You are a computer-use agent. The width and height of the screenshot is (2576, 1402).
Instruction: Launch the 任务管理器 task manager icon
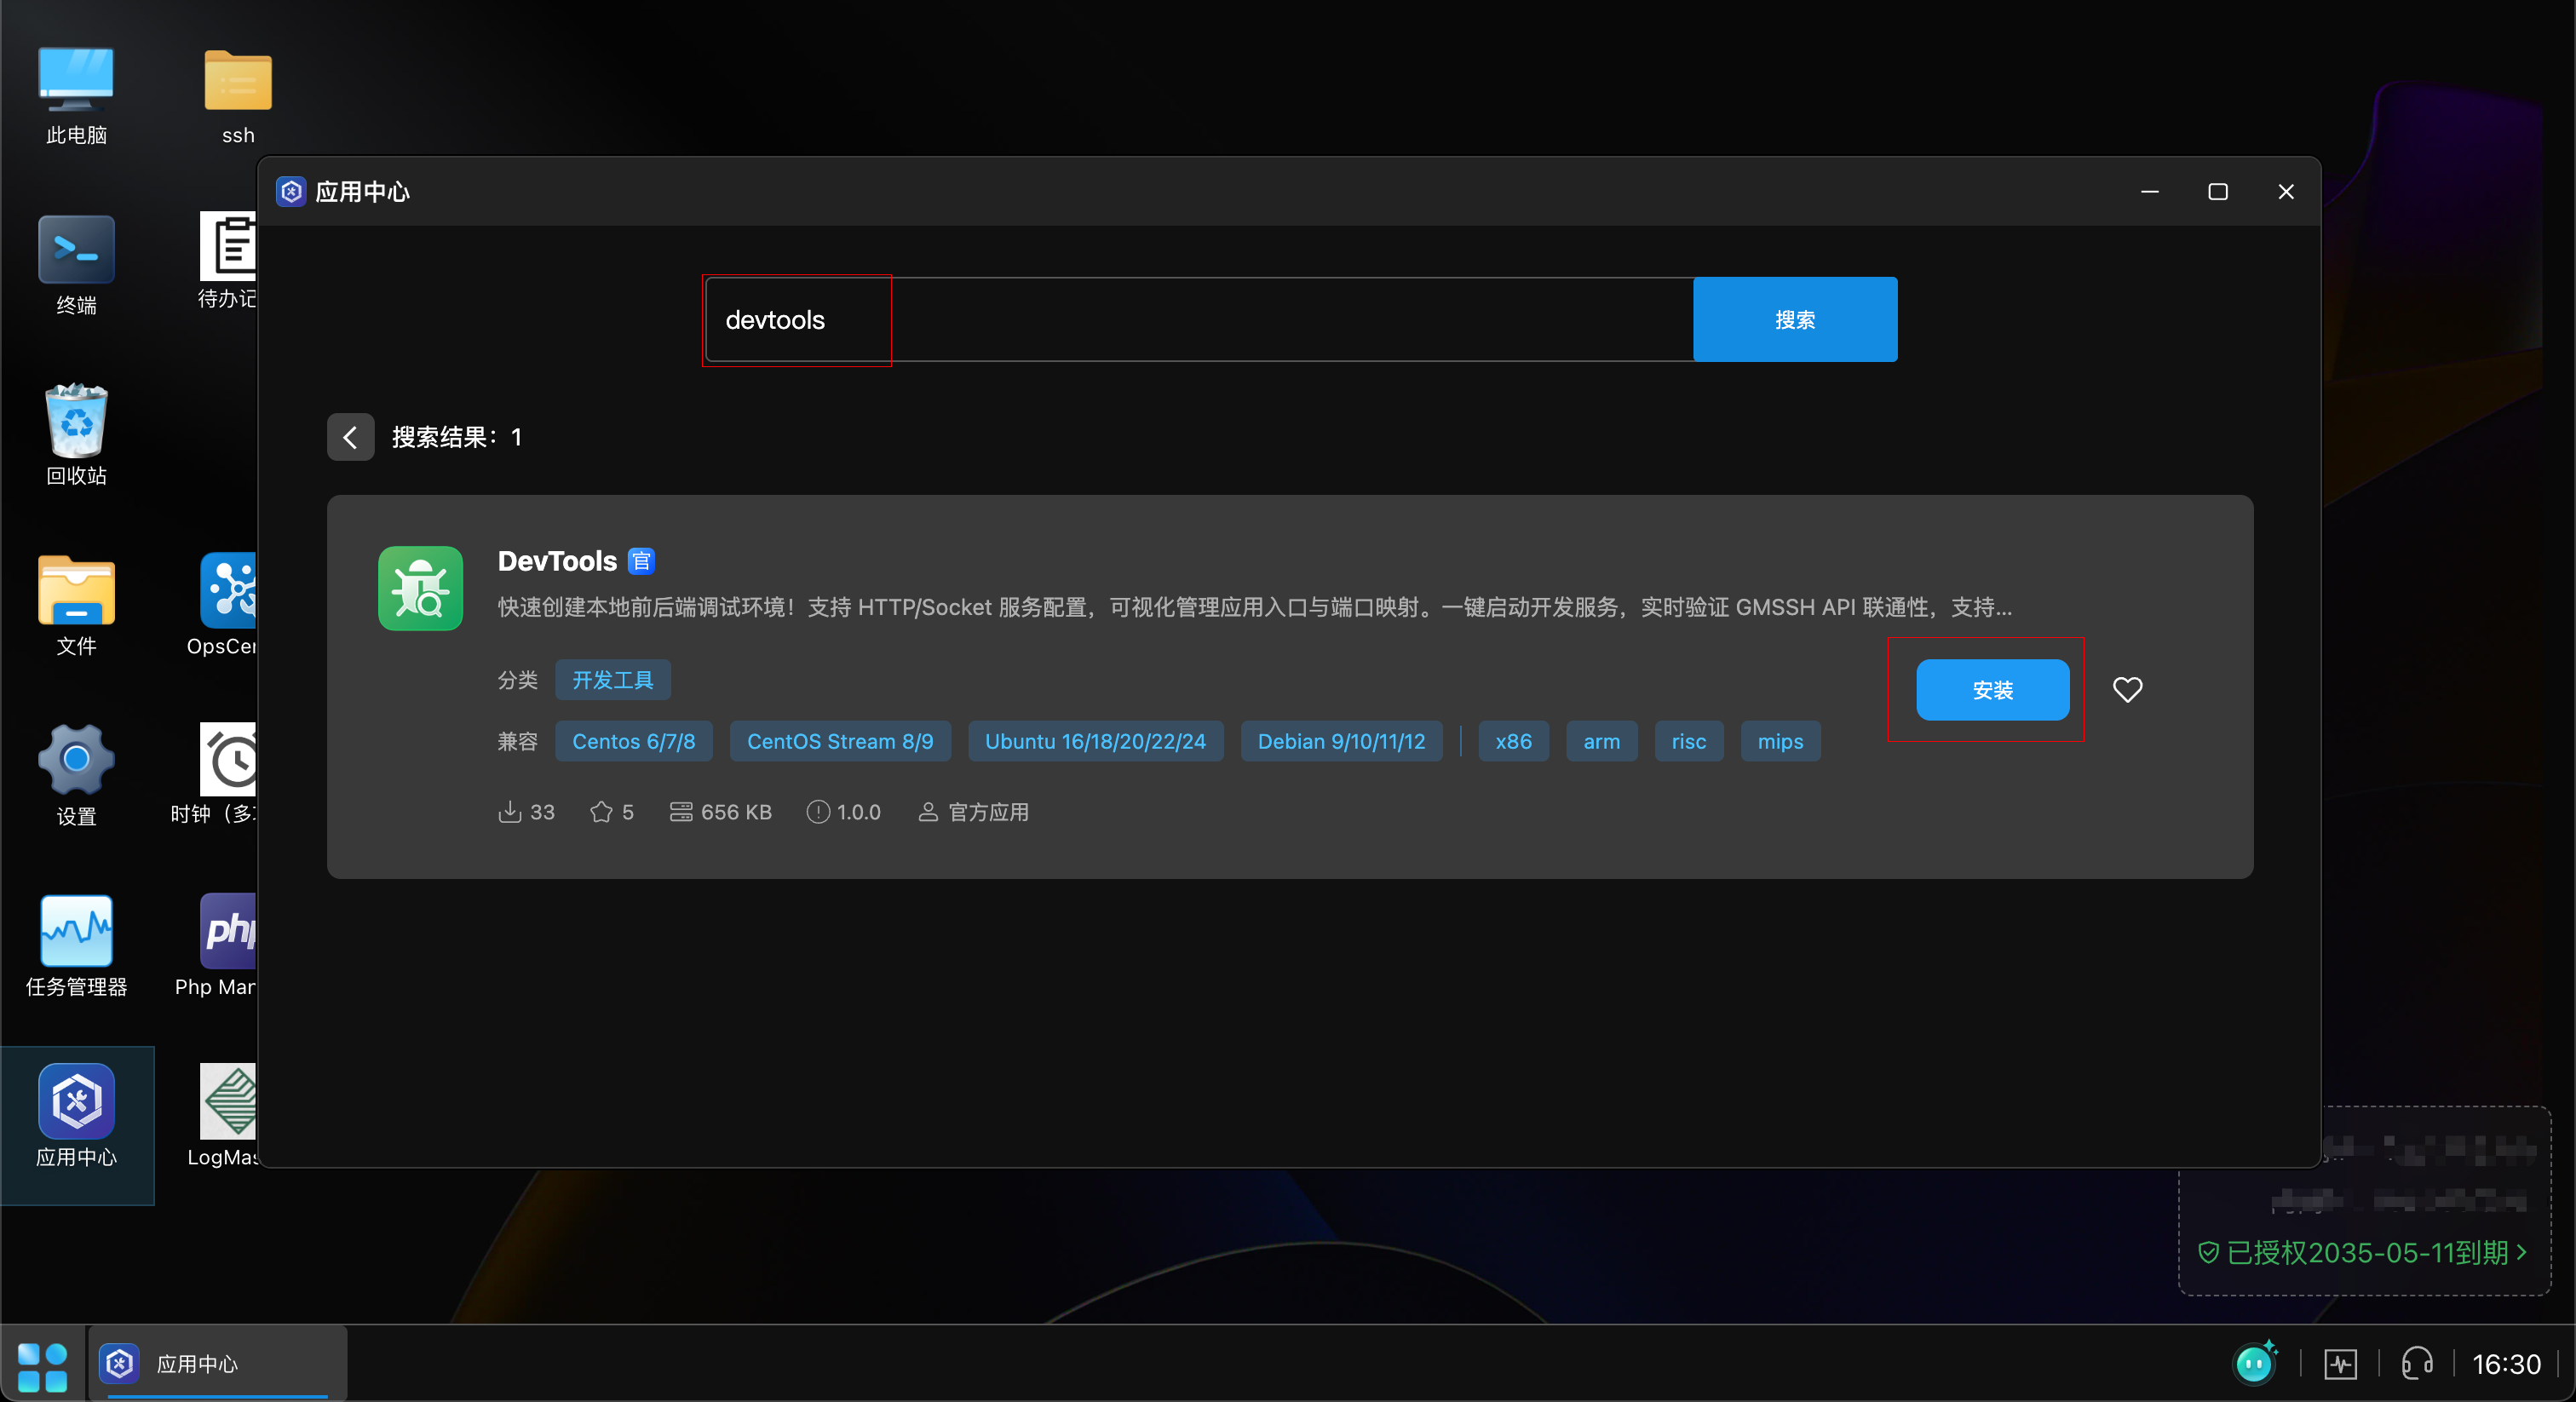pyautogui.click(x=76, y=945)
